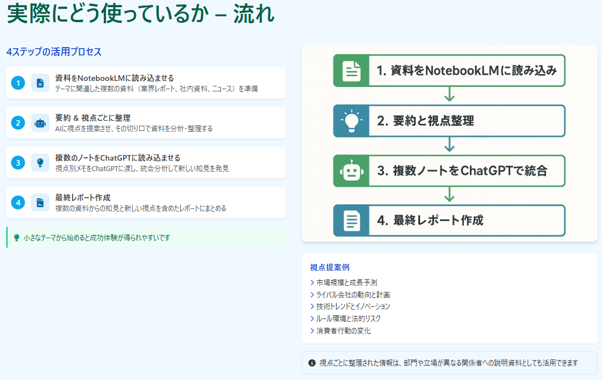Click the info circle icon in the bottom note
Screen dimensions: 602x380
(x=312, y=363)
